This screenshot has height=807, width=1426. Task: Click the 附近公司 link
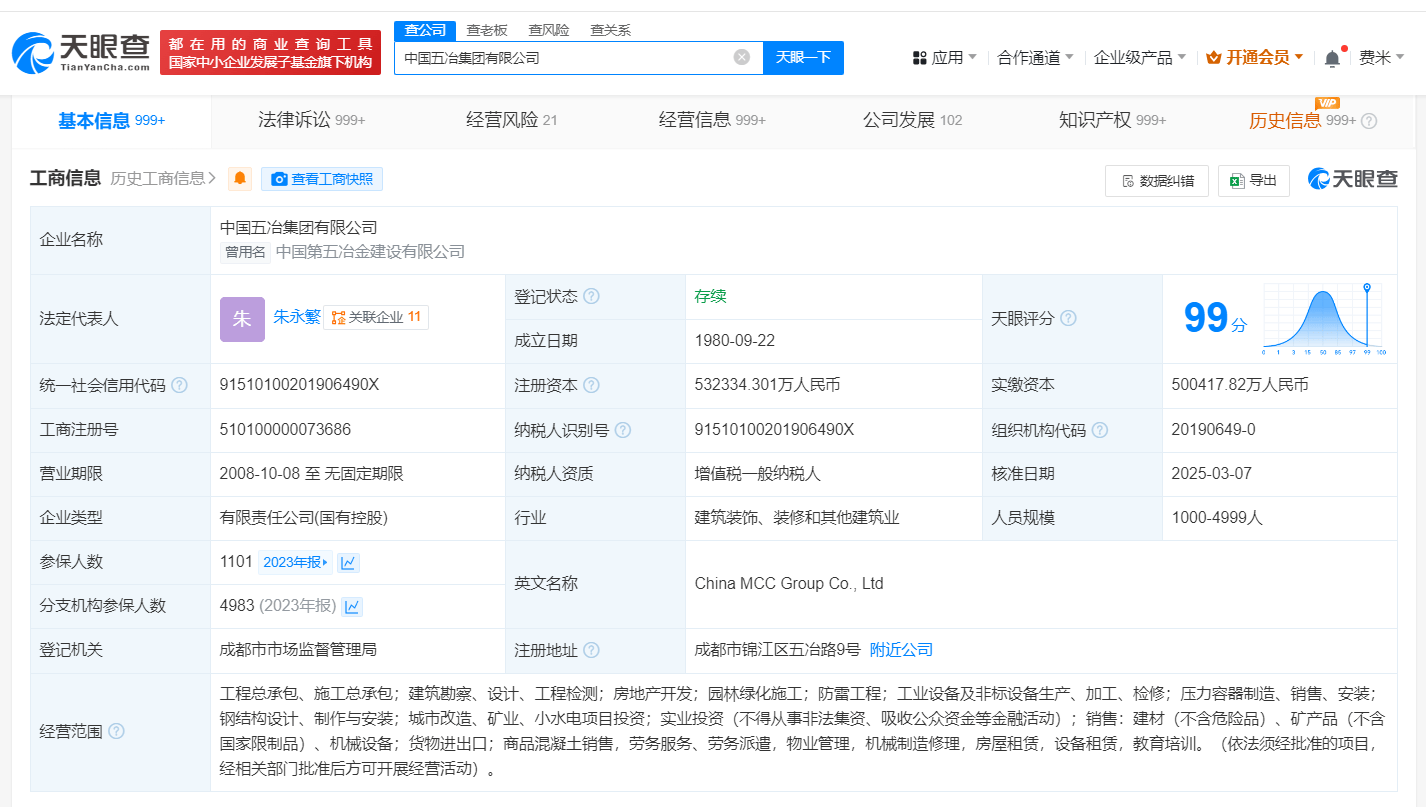point(901,650)
